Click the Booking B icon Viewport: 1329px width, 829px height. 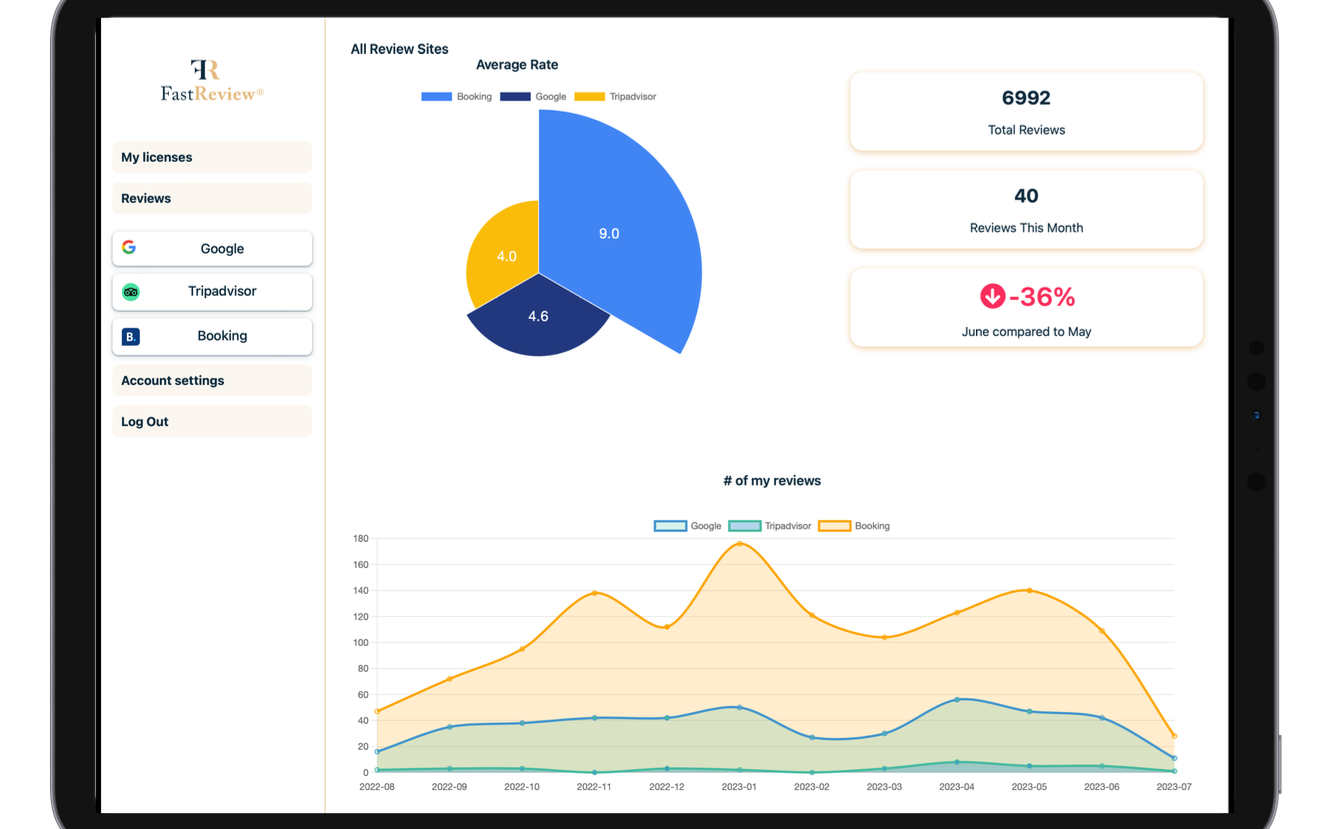[x=131, y=337]
